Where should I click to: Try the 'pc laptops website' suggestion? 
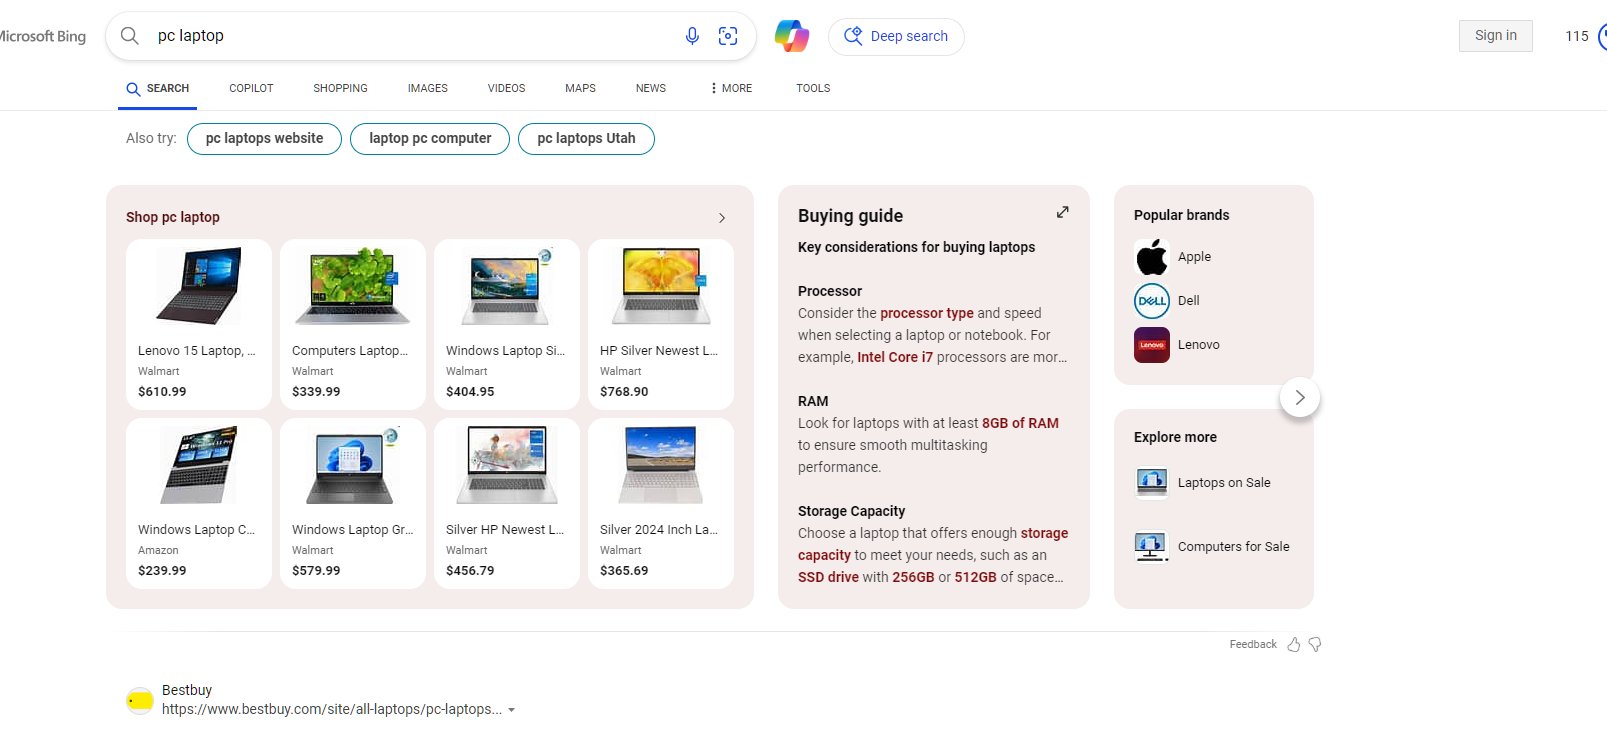(264, 139)
